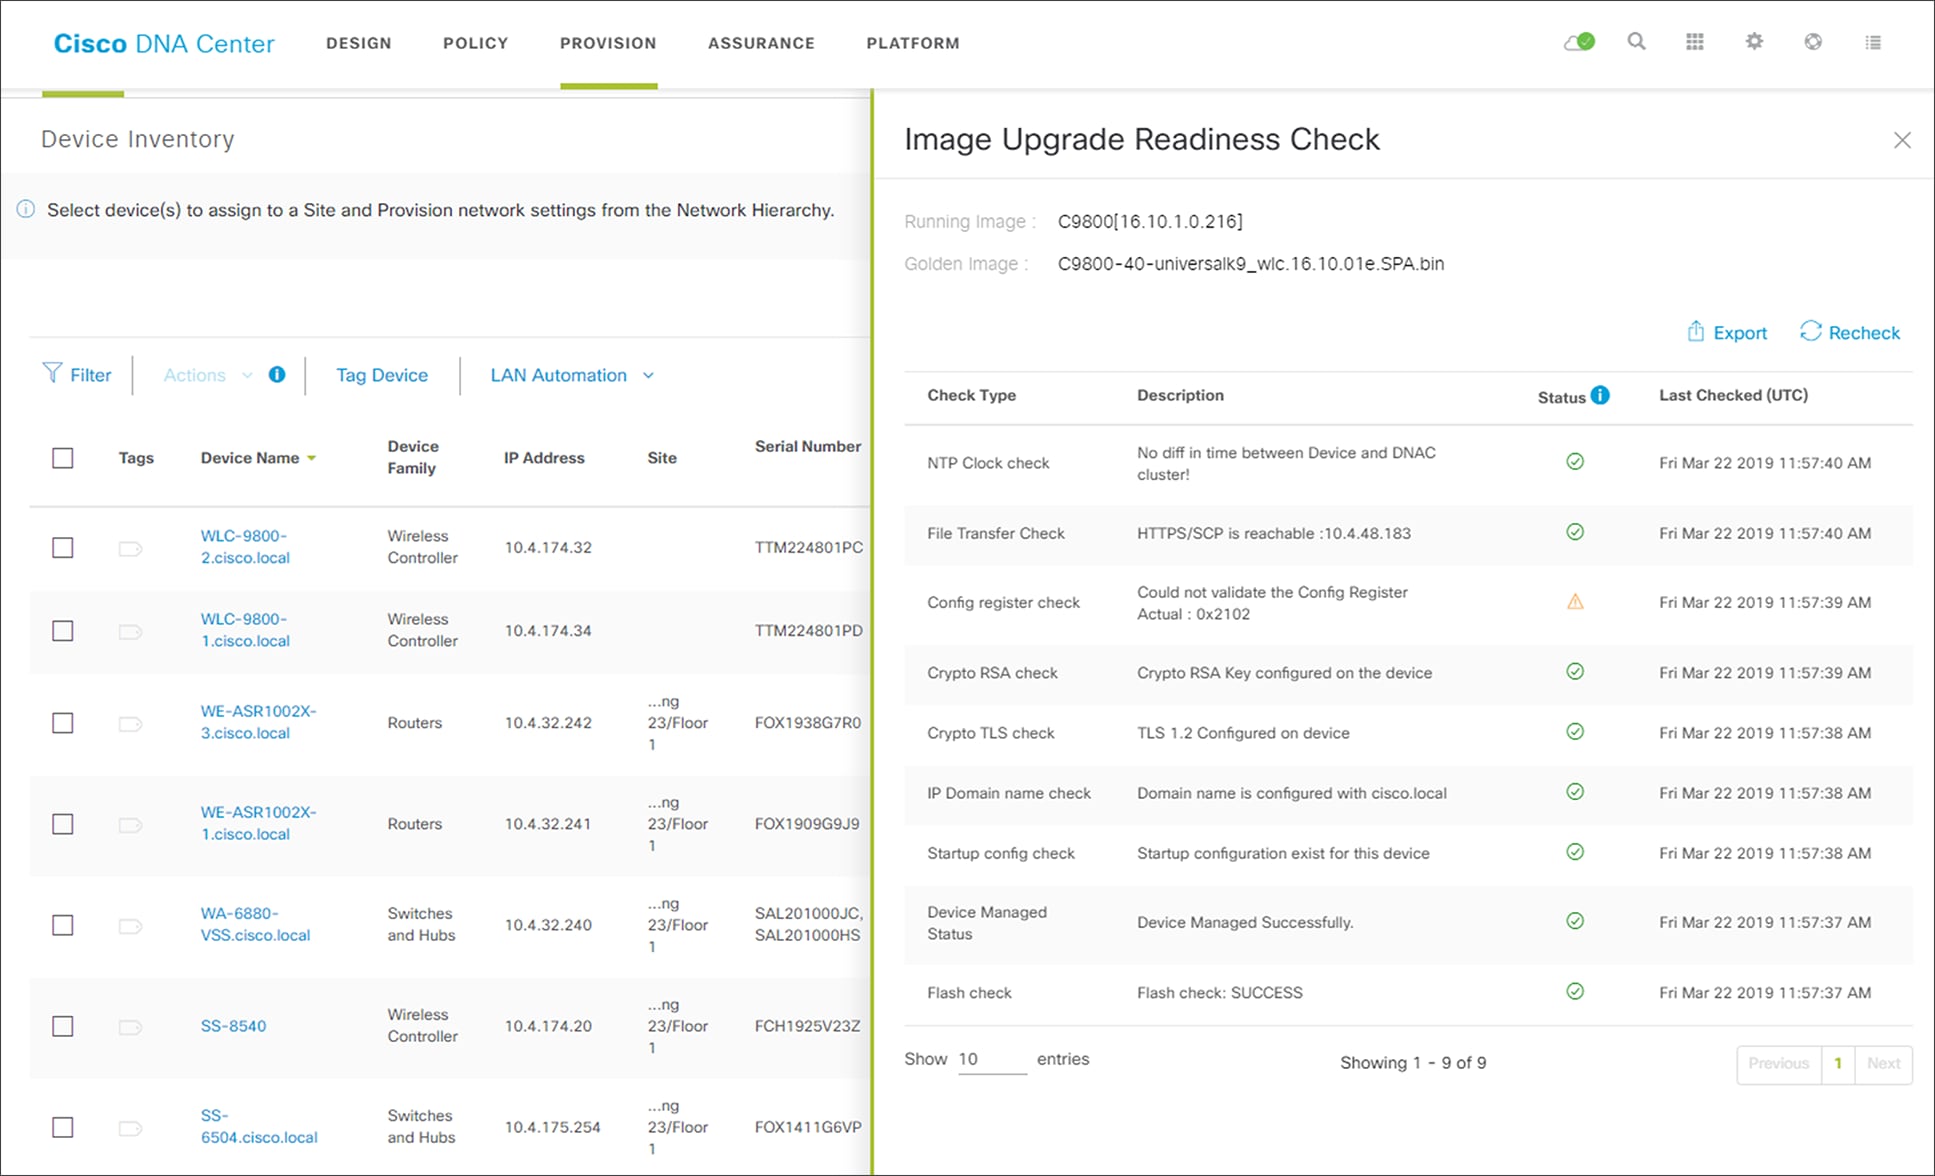Viewport: 1935px width, 1176px height.
Task: Expand the Actions dropdown
Action: click(x=208, y=375)
